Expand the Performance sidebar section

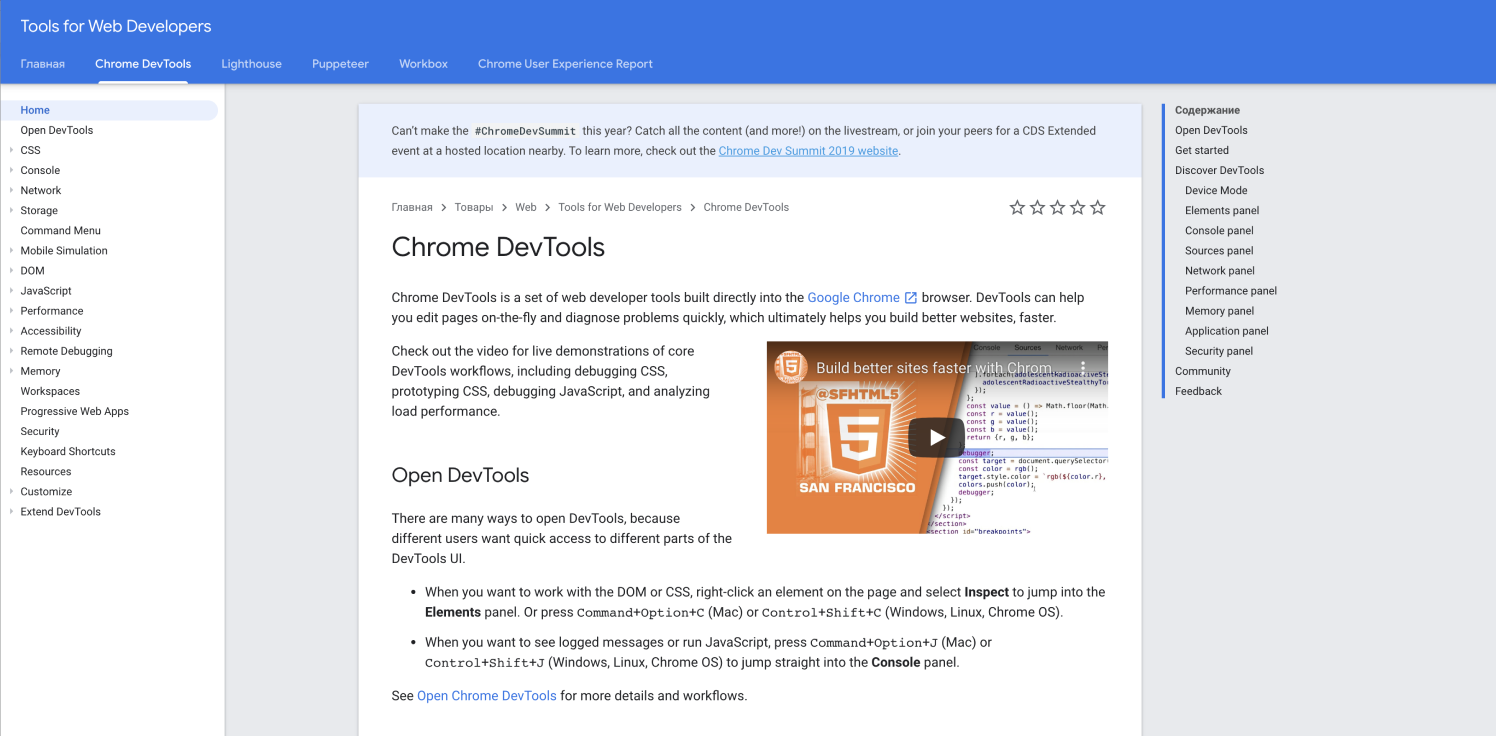click(11, 310)
